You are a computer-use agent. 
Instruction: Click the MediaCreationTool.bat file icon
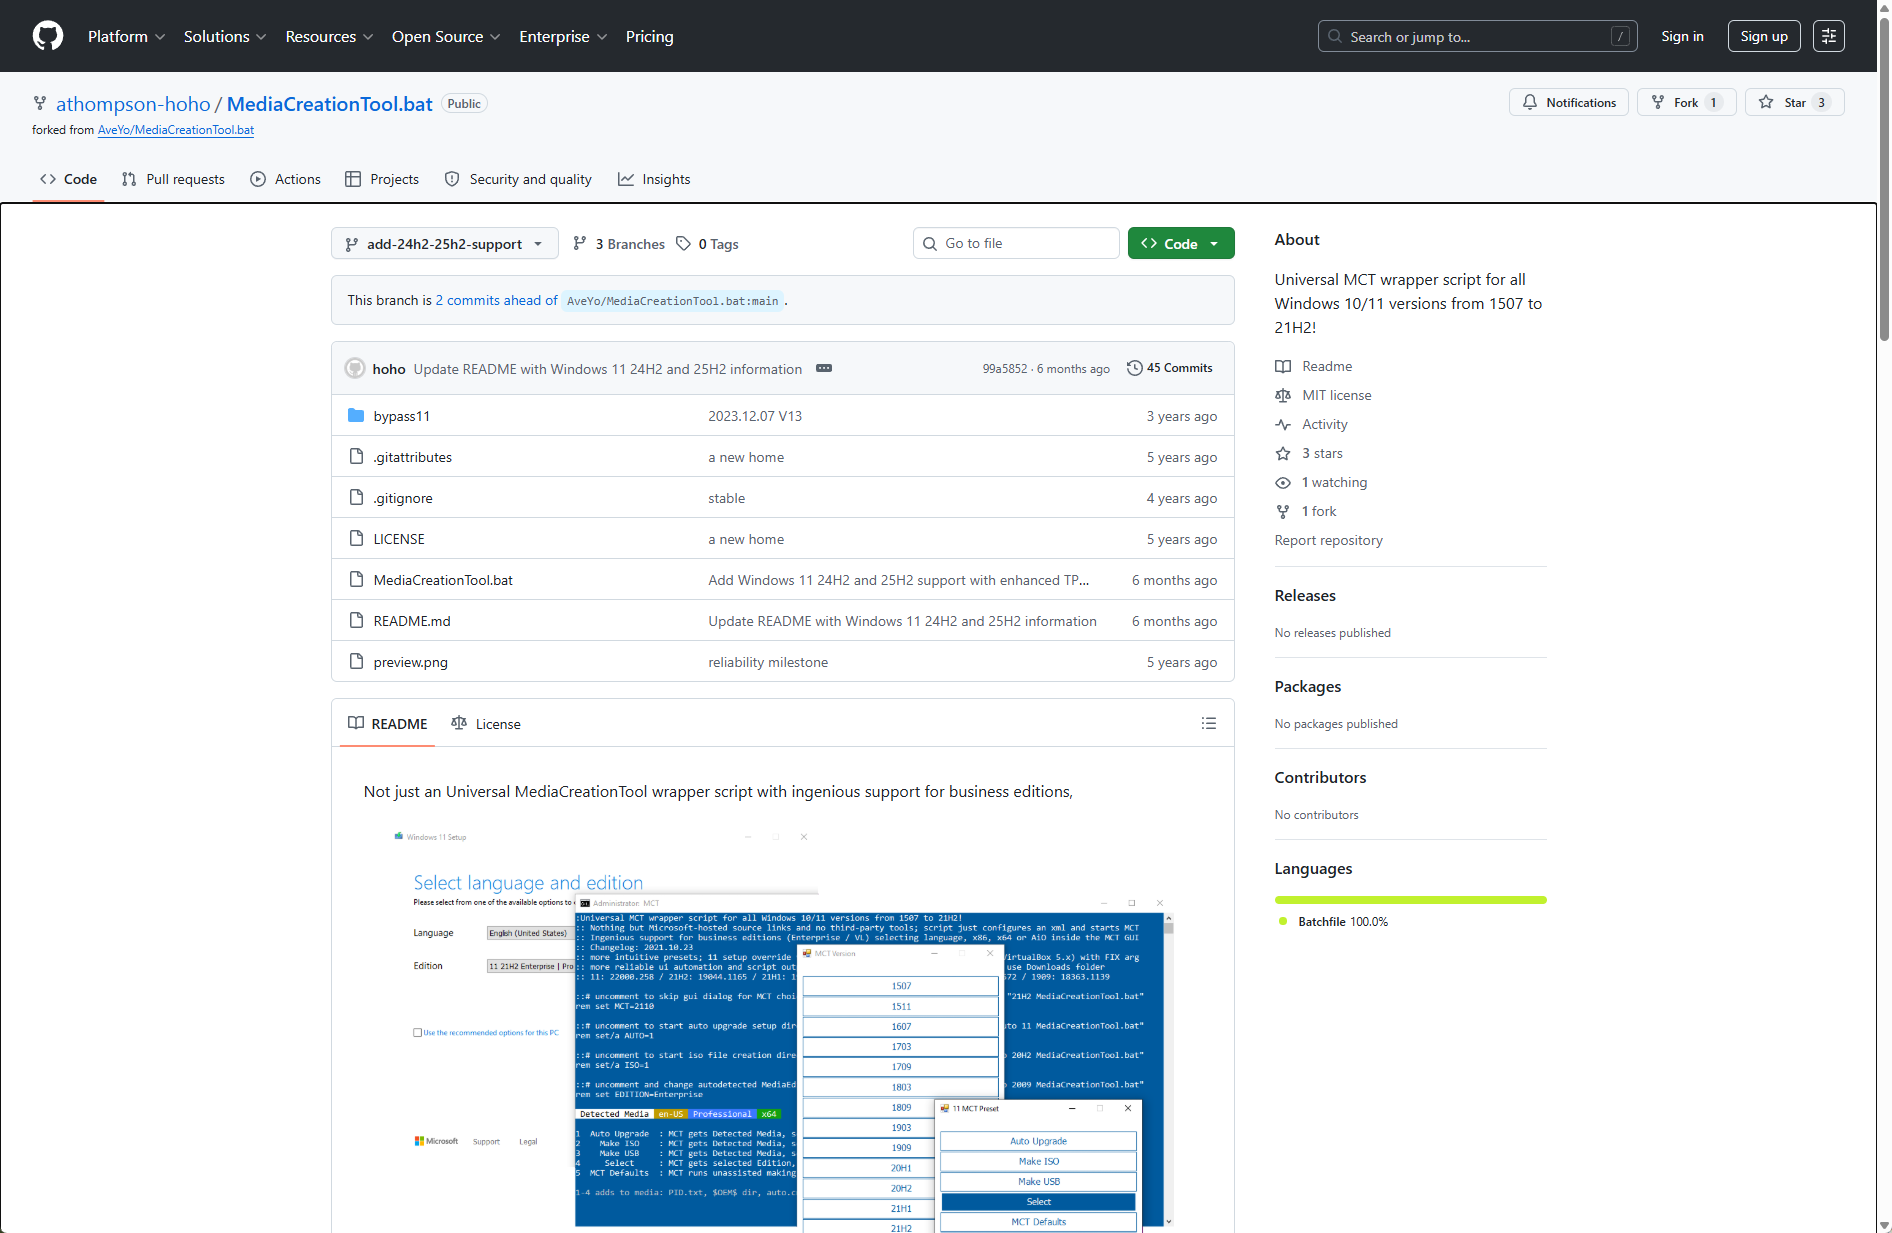tap(356, 579)
